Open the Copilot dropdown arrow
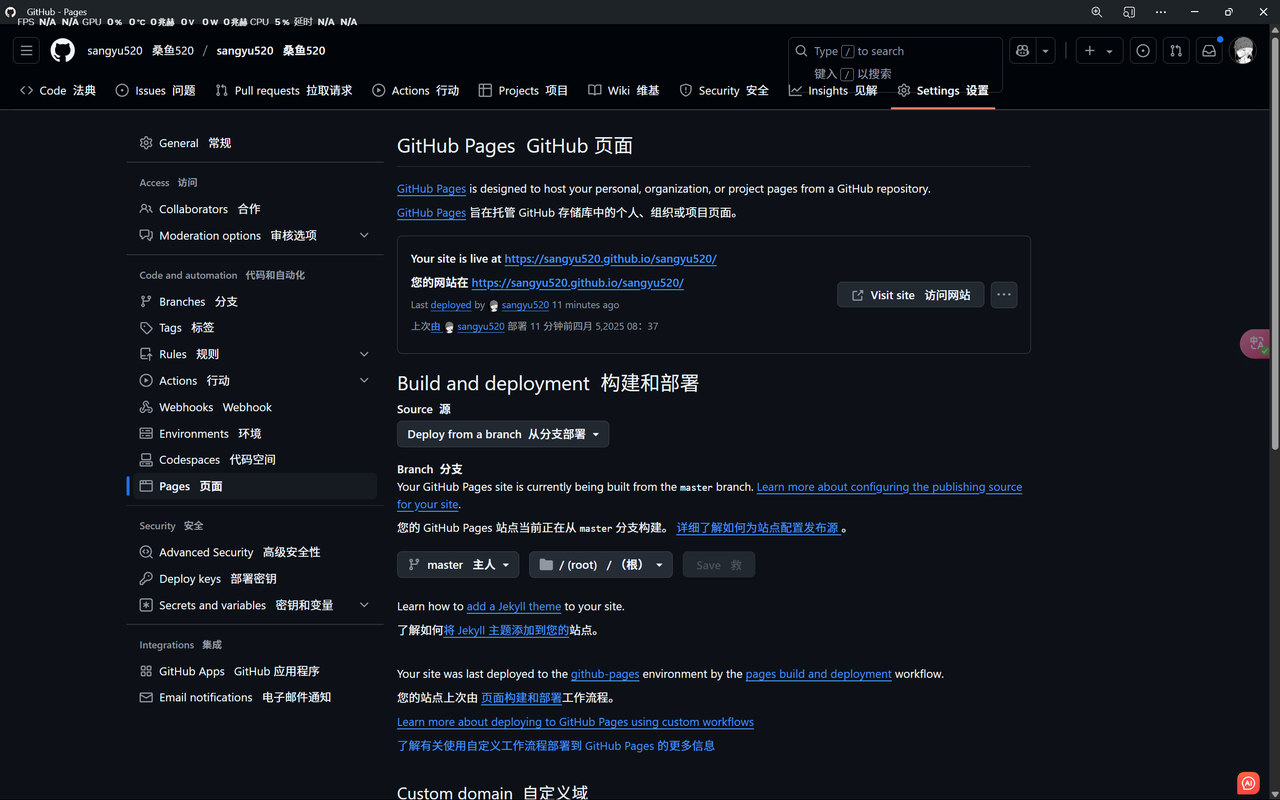The image size is (1280, 800). pos(1045,51)
